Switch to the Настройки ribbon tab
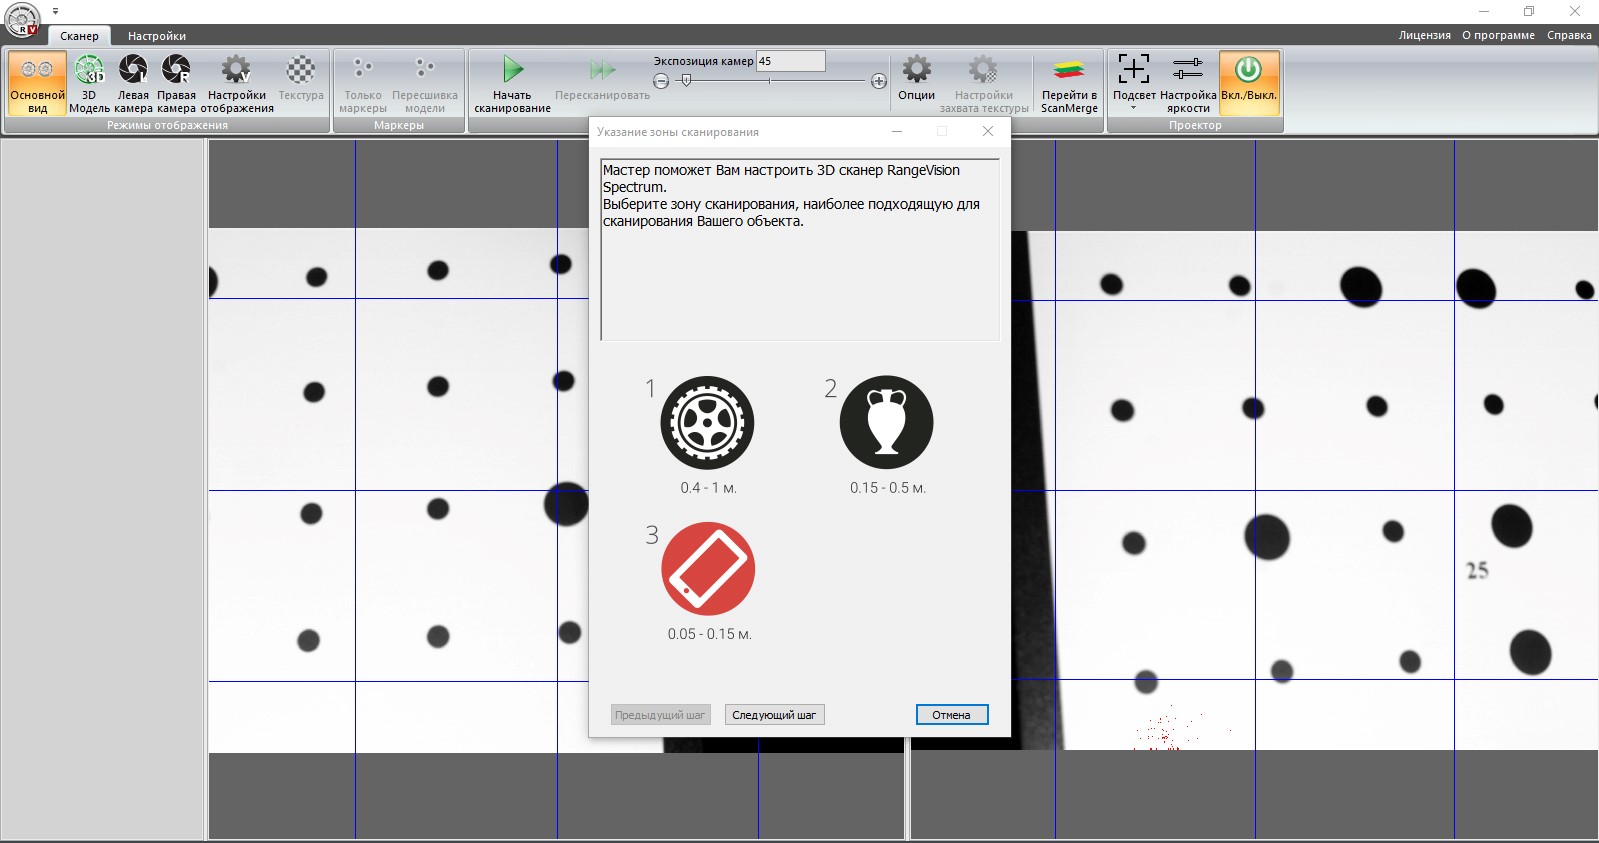This screenshot has width=1599, height=843. tap(157, 36)
